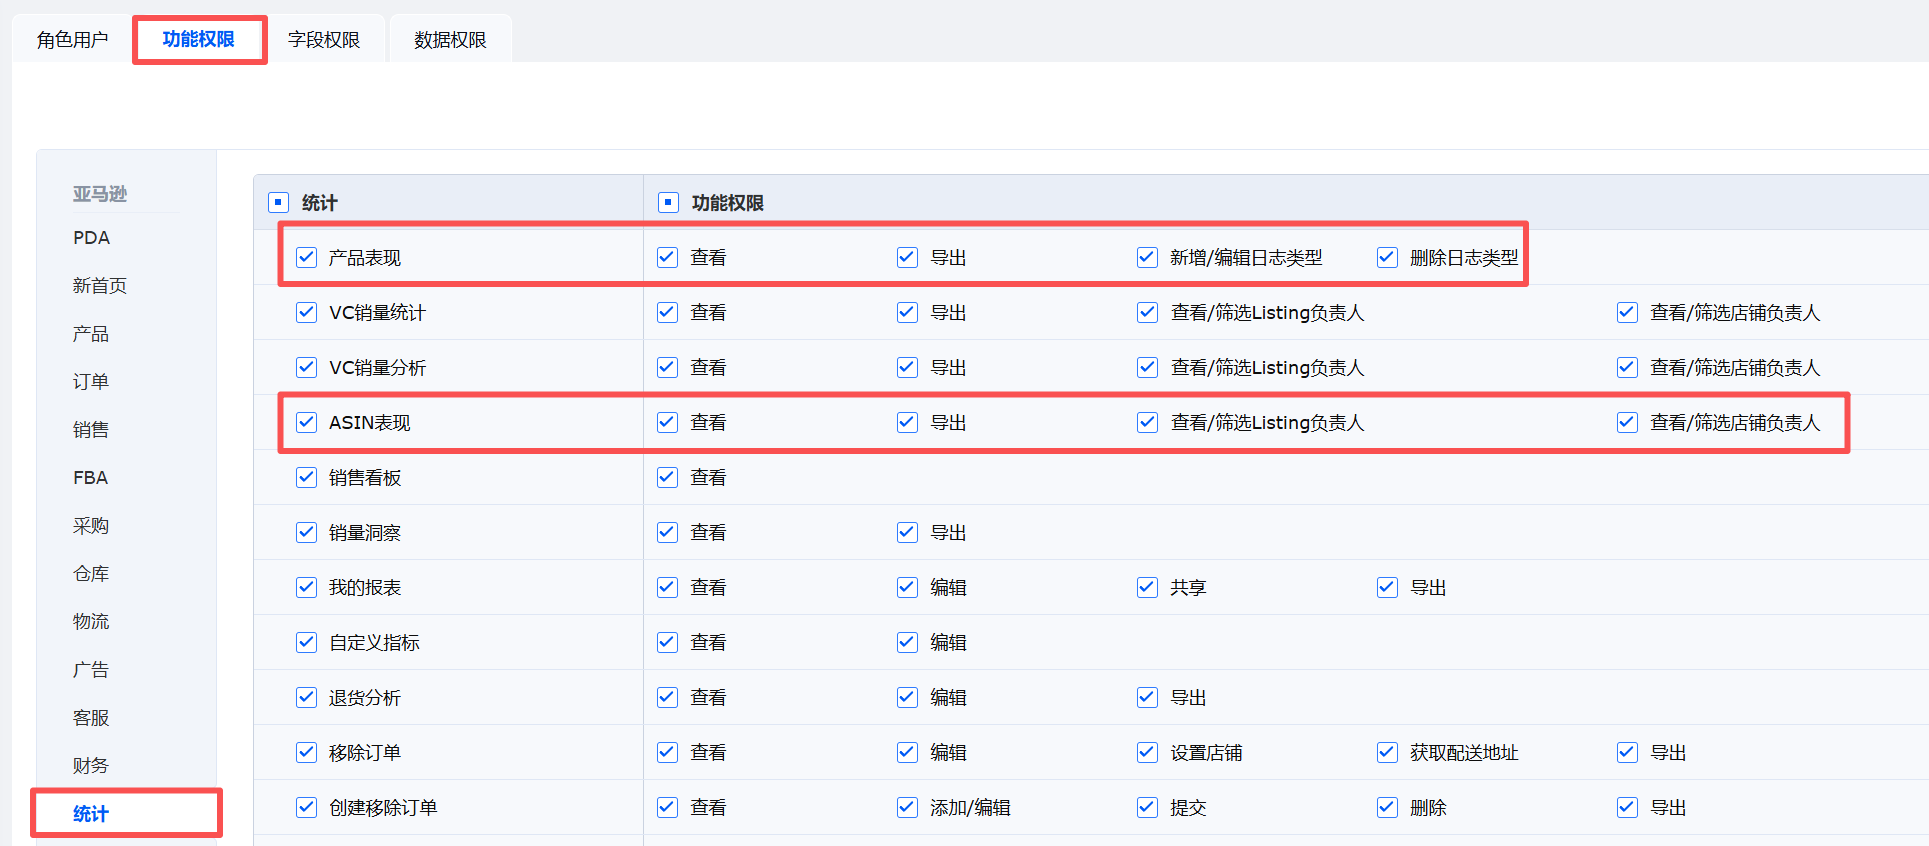1929x846 pixels.
Task: Open the 字段权限 tab
Action: (324, 40)
